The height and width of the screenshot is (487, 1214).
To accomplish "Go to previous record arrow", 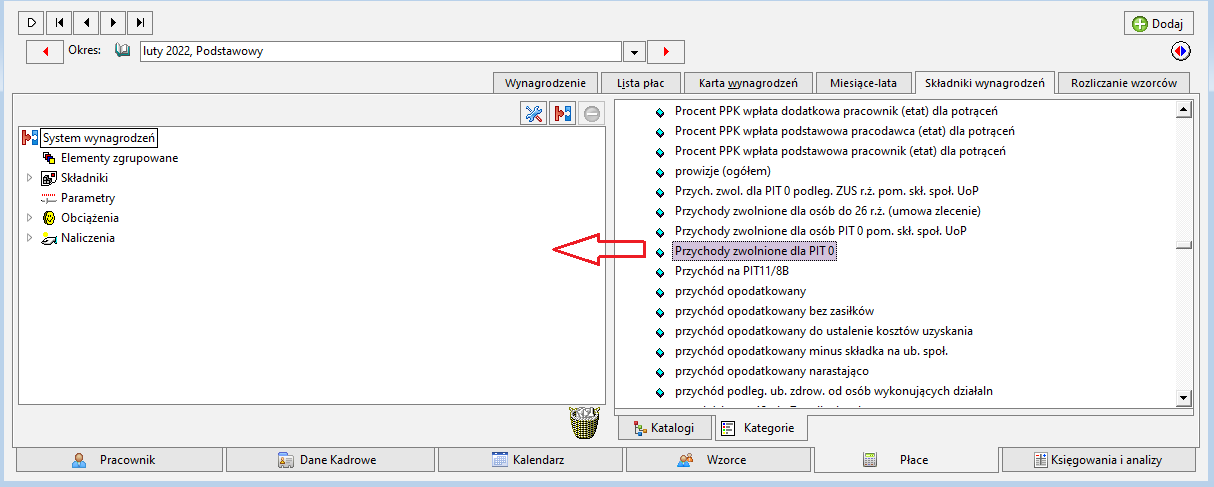I will 86,21.
